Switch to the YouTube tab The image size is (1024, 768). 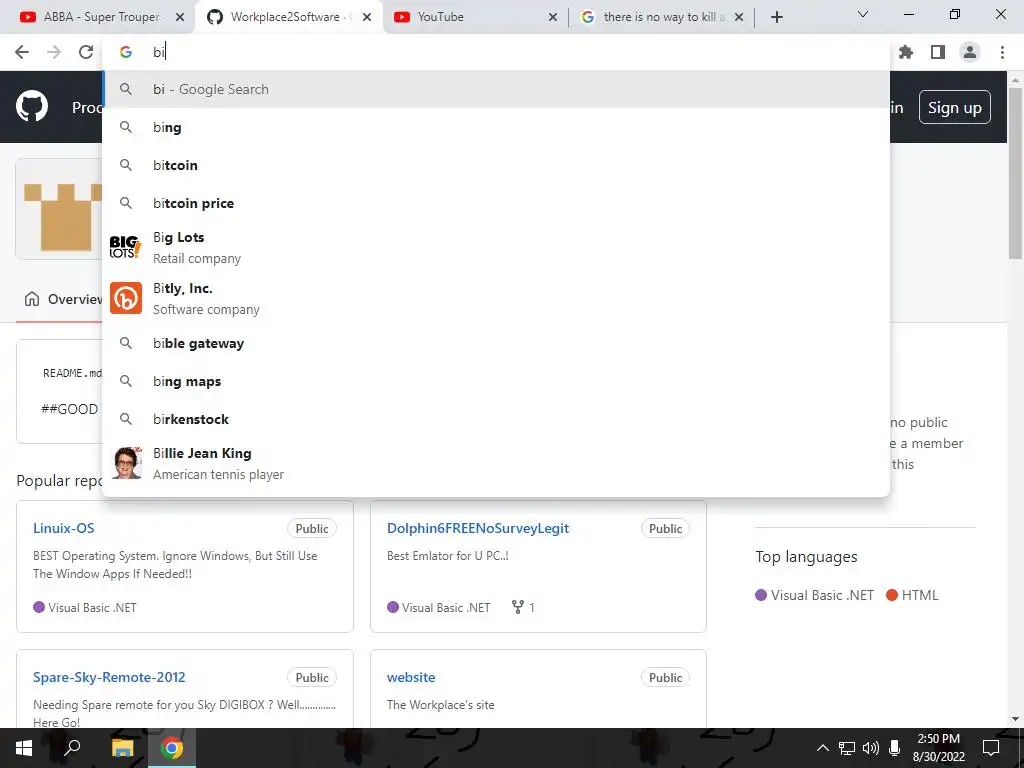473,18
